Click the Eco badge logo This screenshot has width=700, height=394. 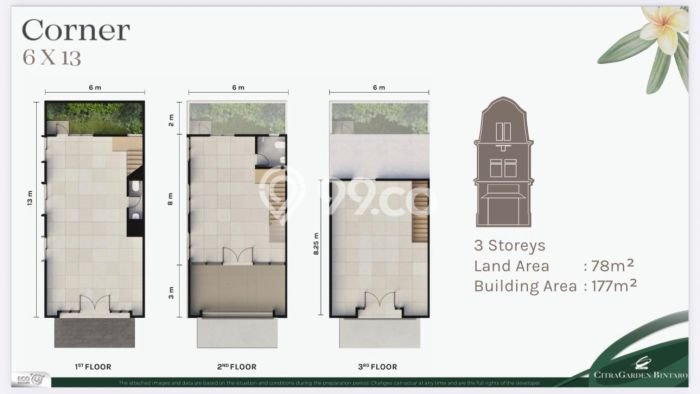pos(30,379)
